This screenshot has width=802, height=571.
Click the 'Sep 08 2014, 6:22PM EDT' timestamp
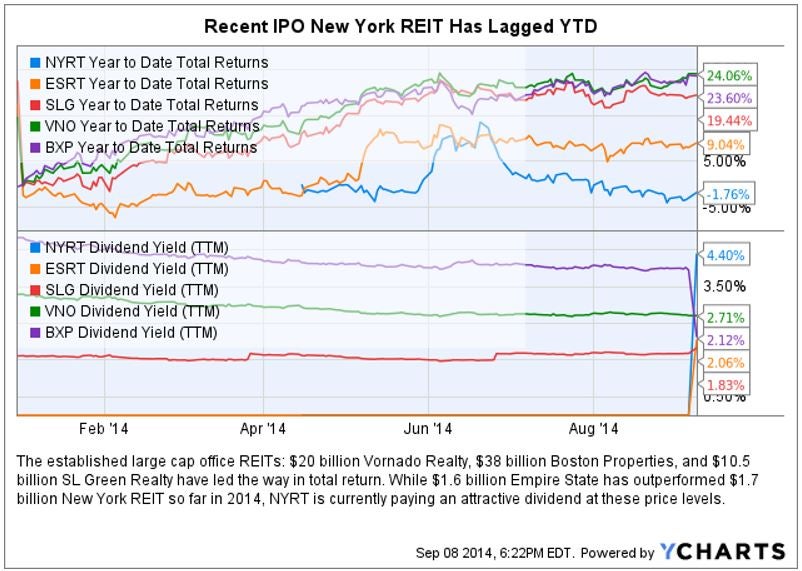click(495, 553)
